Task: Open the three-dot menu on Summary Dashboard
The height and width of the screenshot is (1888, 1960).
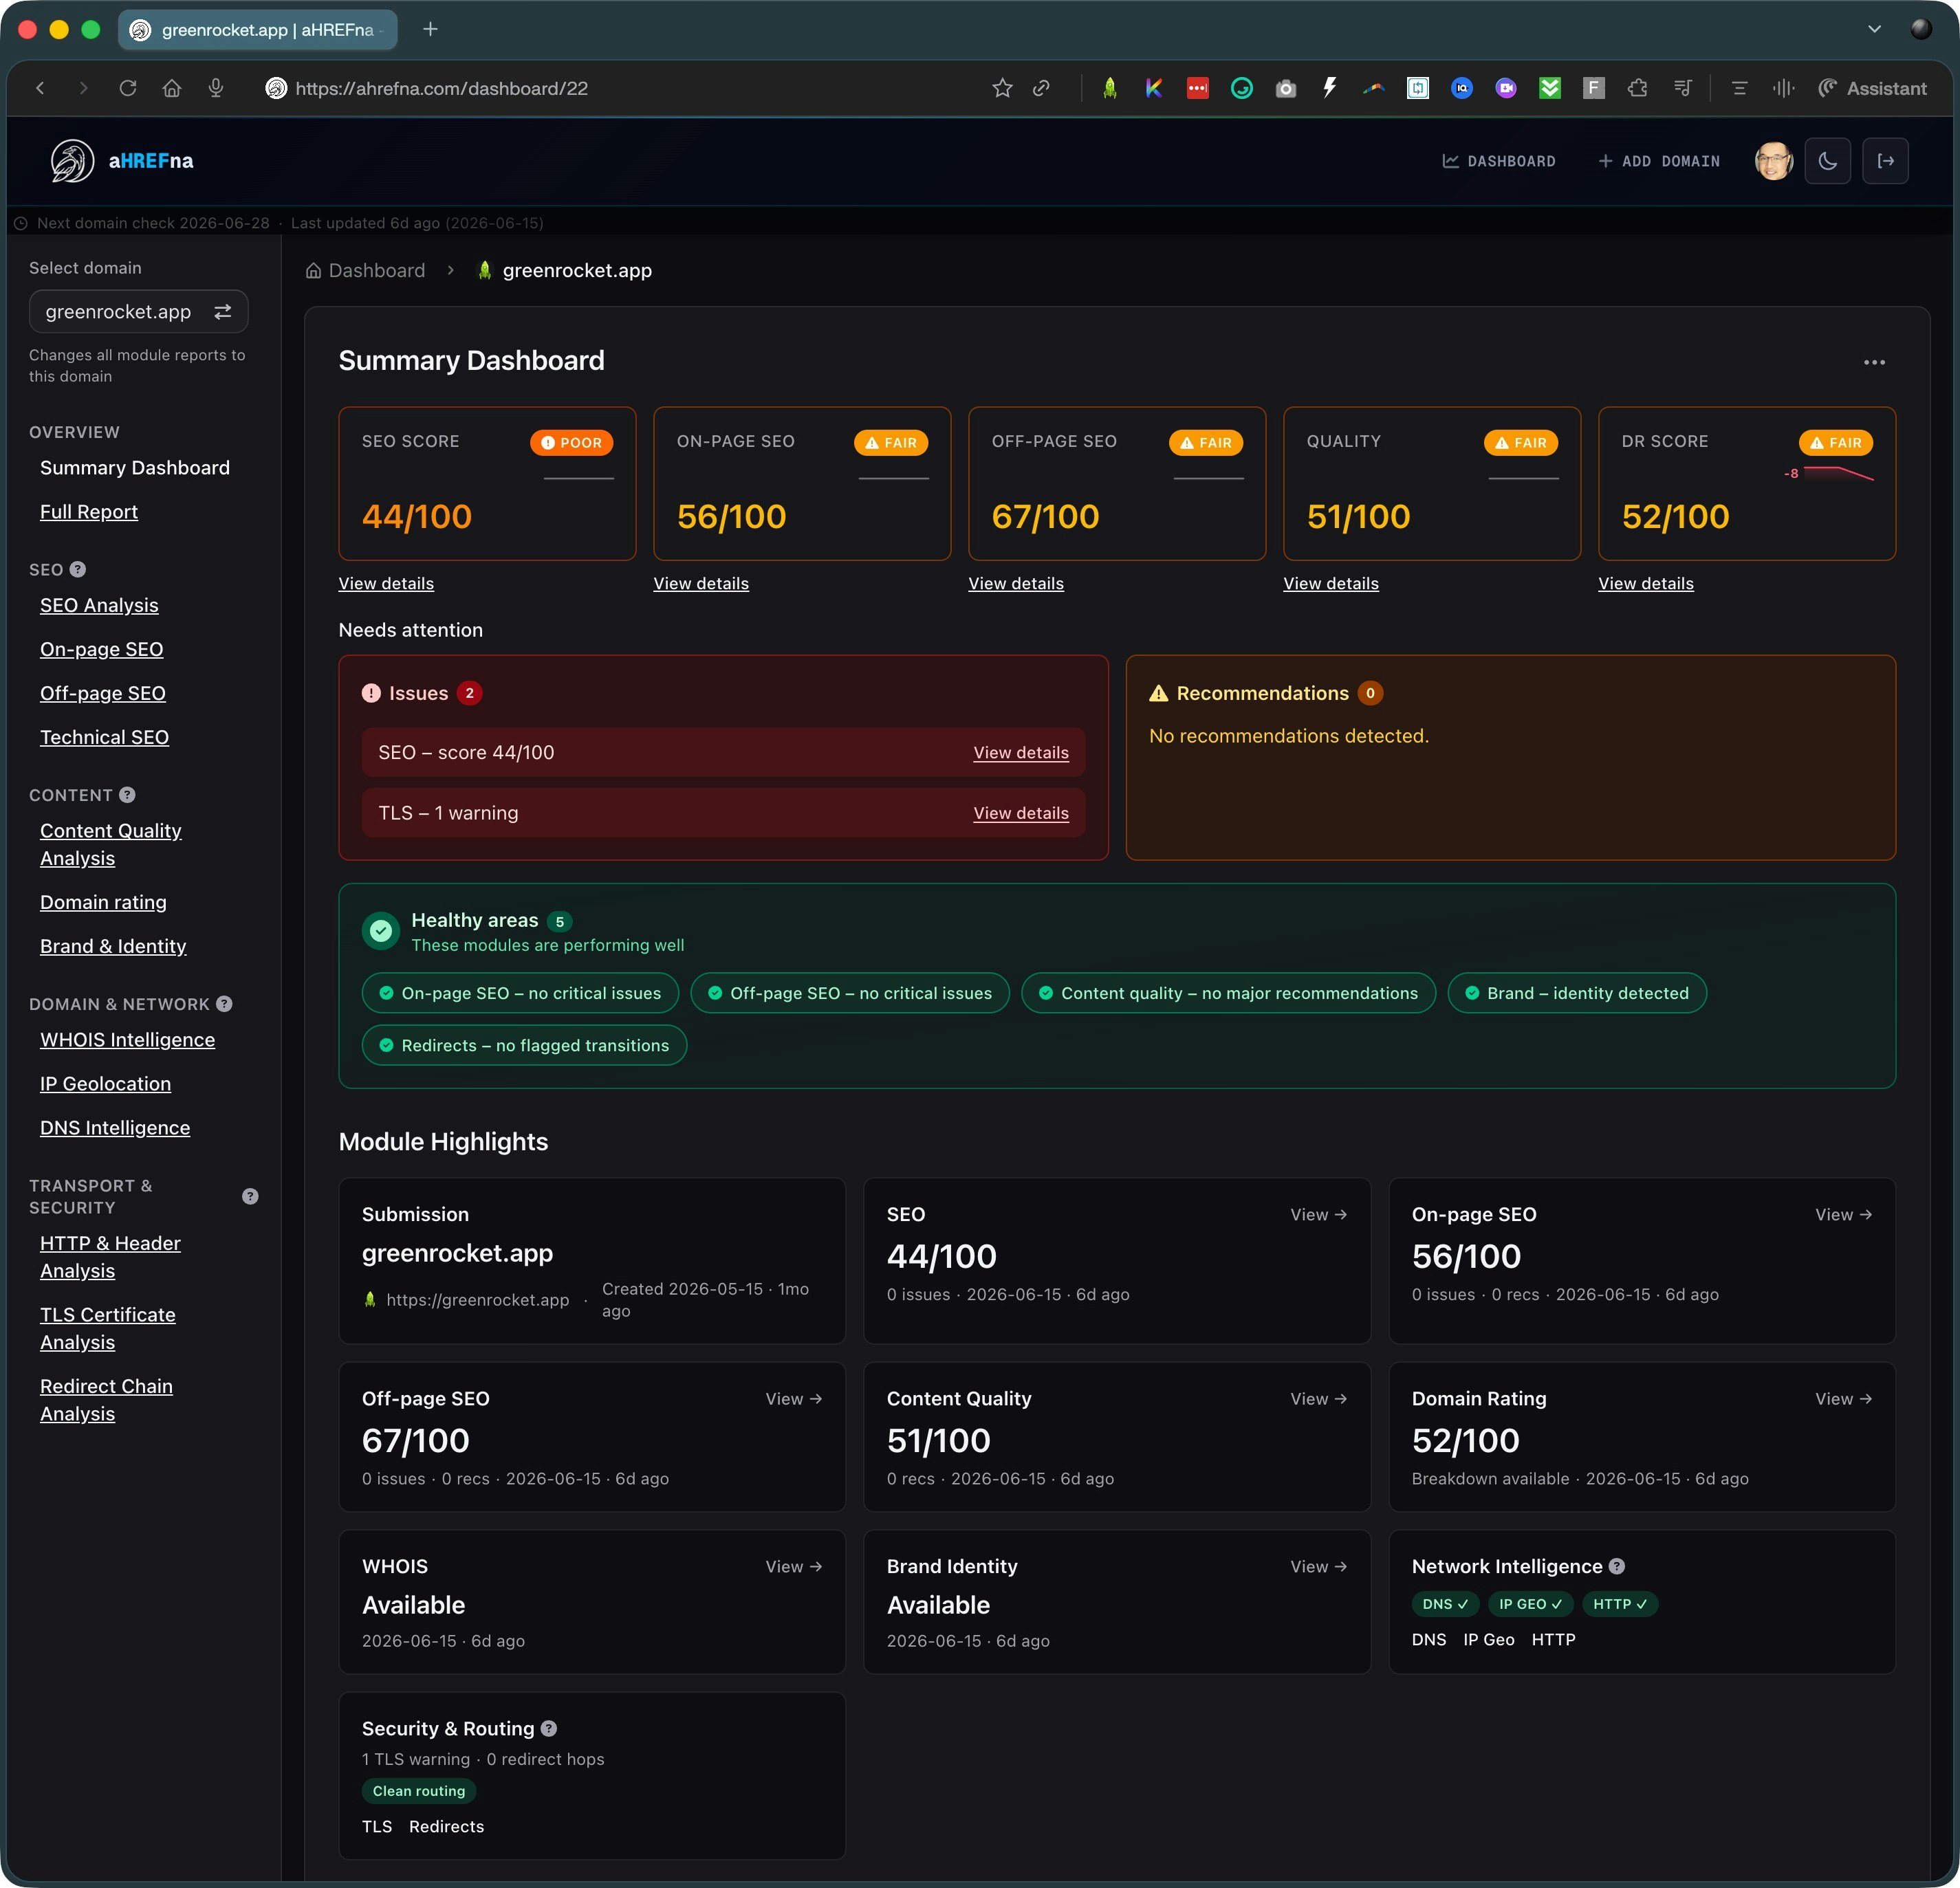Action: pyautogui.click(x=1874, y=362)
